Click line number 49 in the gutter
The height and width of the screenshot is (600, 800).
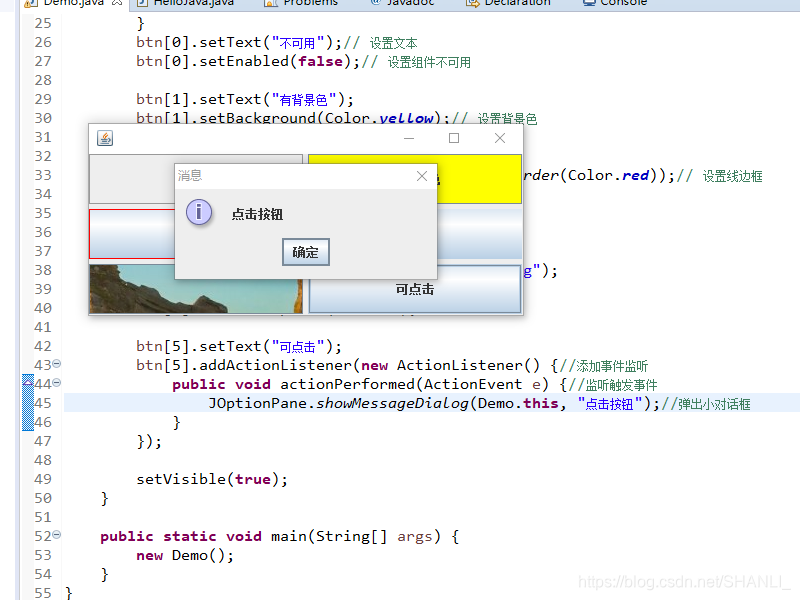pos(43,479)
